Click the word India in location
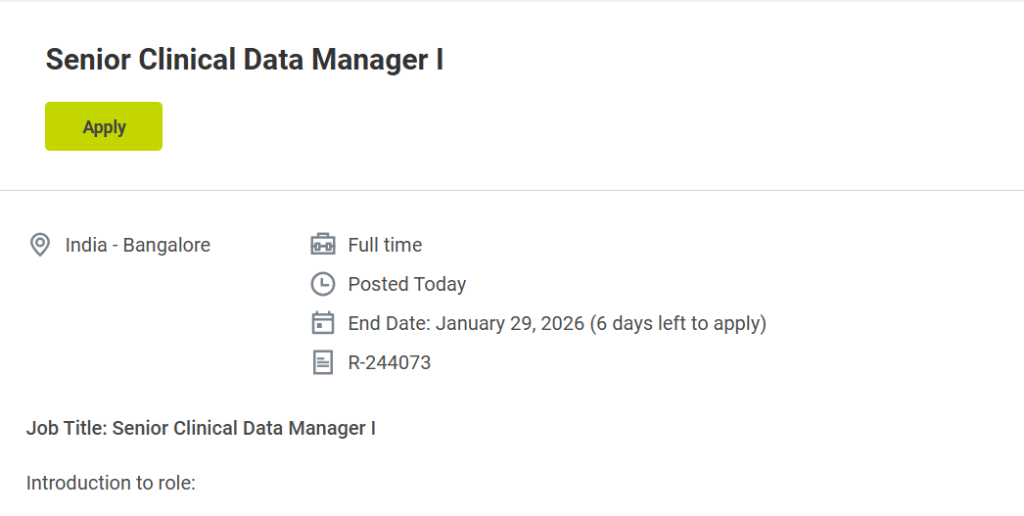1024x516 pixels. (86, 245)
